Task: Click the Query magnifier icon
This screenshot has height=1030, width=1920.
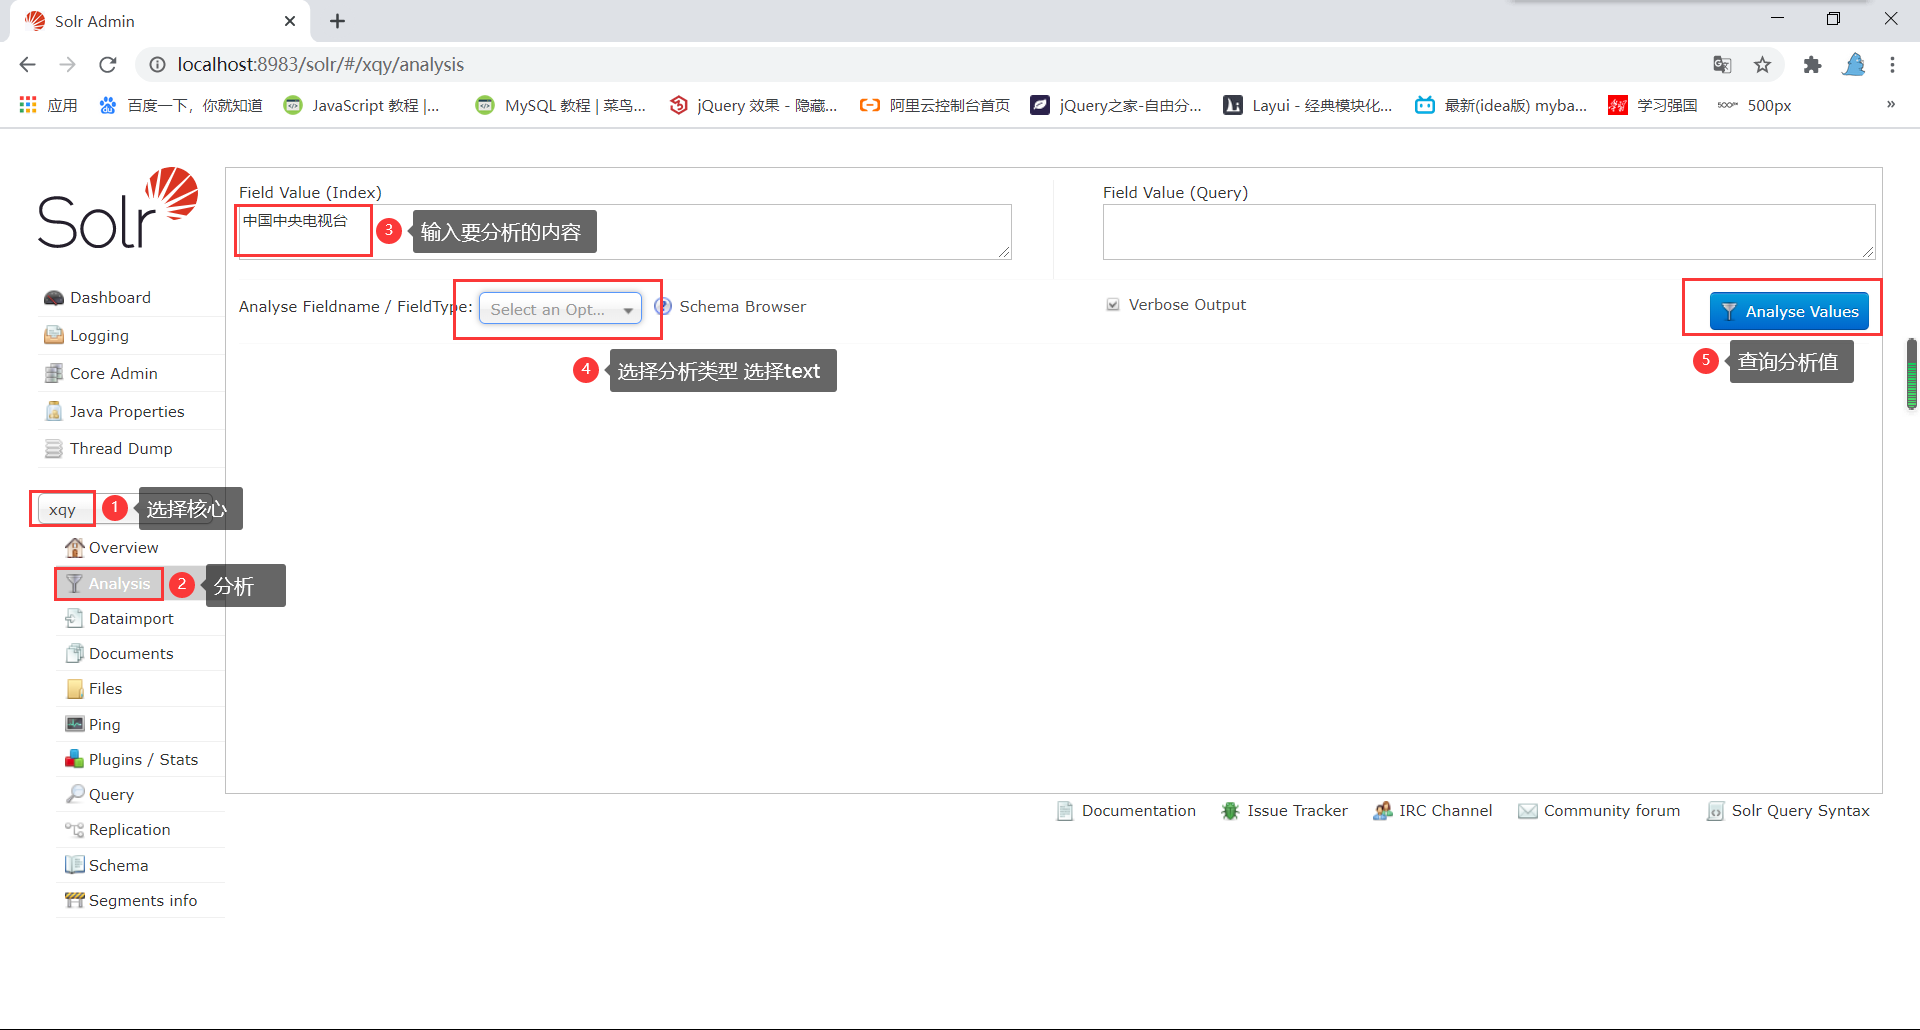Action: tap(75, 794)
